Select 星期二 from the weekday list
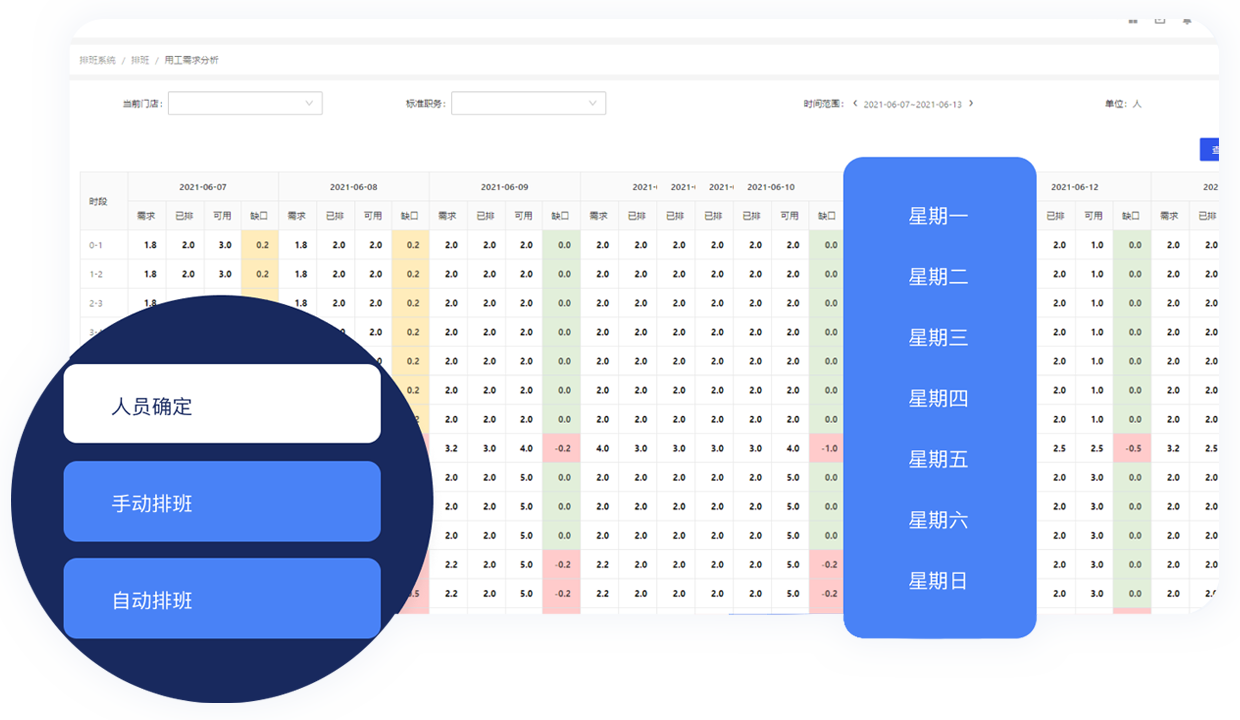The height and width of the screenshot is (720, 1240). click(x=938, y=277)
